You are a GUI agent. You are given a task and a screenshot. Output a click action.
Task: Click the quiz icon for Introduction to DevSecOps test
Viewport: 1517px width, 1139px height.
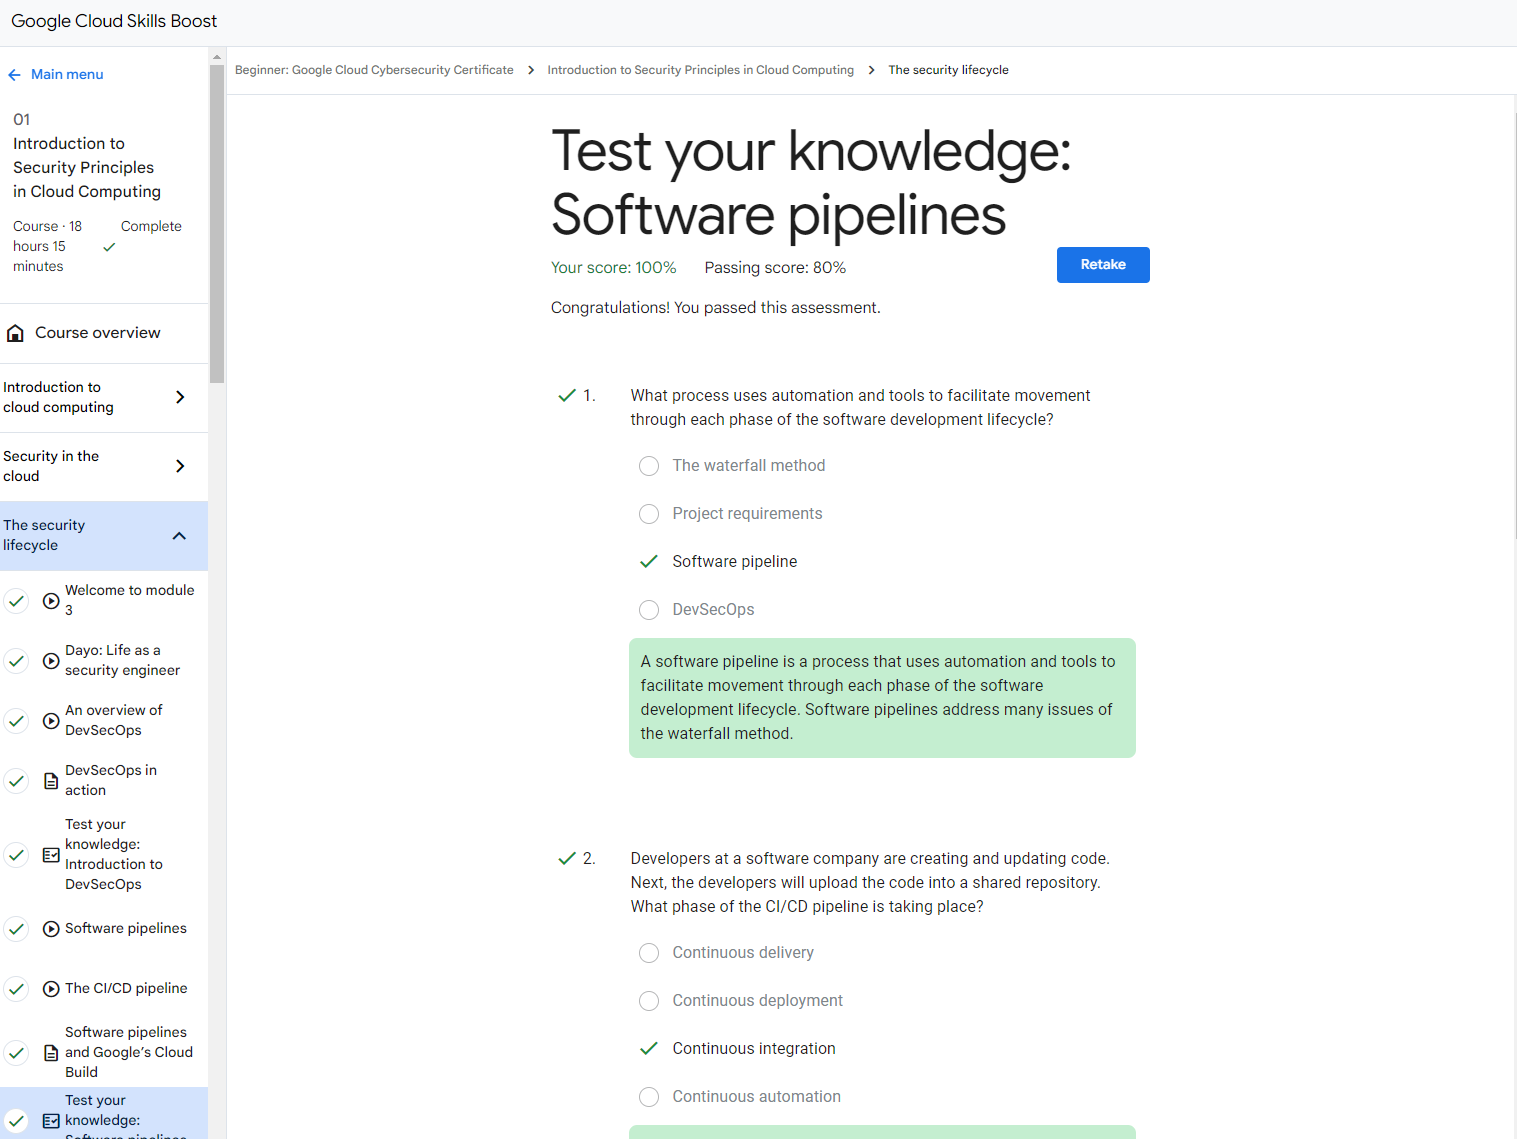tap(51, 855)
